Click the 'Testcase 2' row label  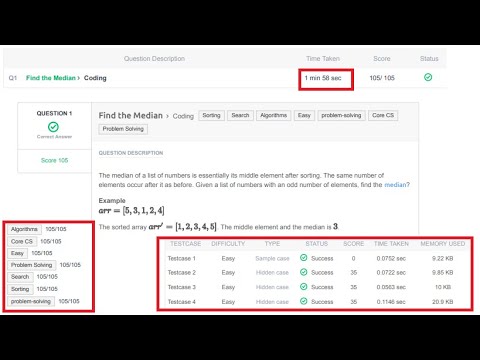[x=182, y=273]
